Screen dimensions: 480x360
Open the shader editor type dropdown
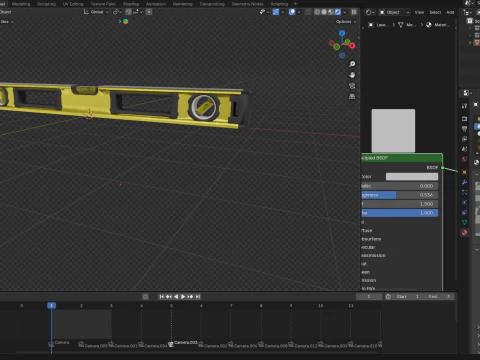pos(370,12)
